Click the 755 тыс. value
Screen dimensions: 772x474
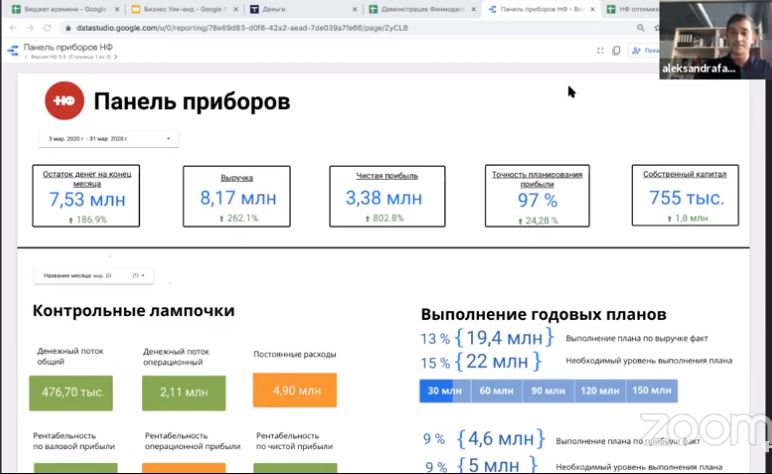tap(687, 198)
